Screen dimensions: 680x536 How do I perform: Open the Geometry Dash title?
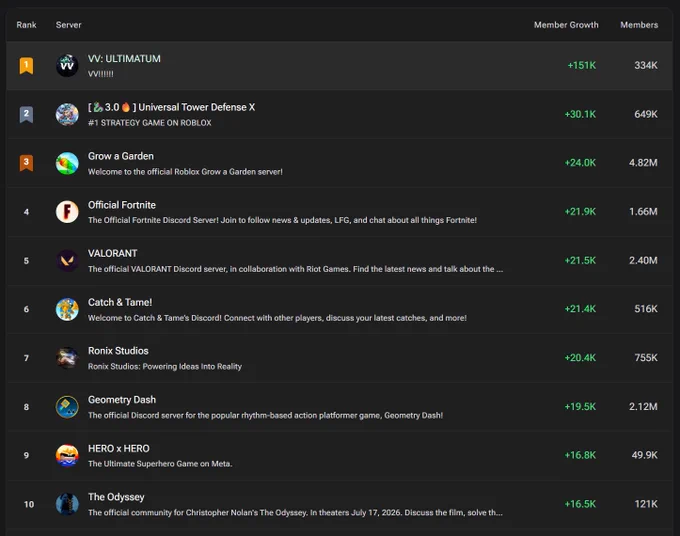(x=122, y=400)
